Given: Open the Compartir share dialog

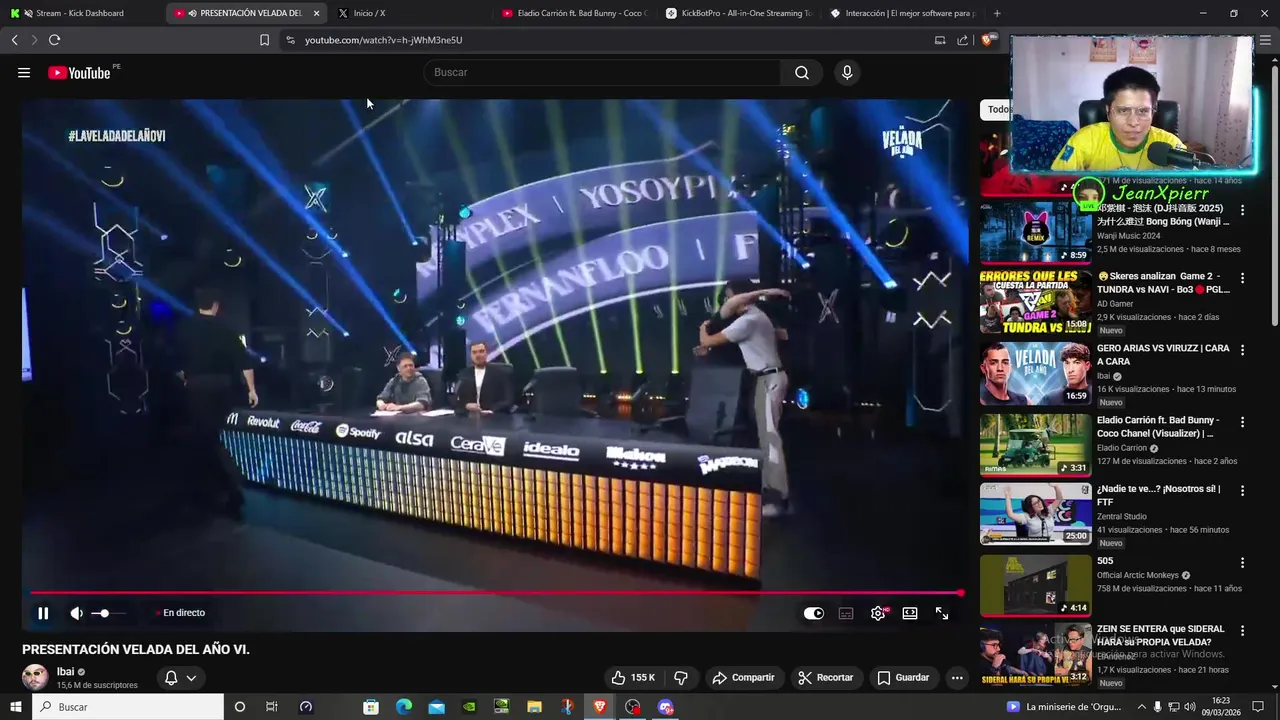Looking at the screenshot, I should (x=743, y=678).
